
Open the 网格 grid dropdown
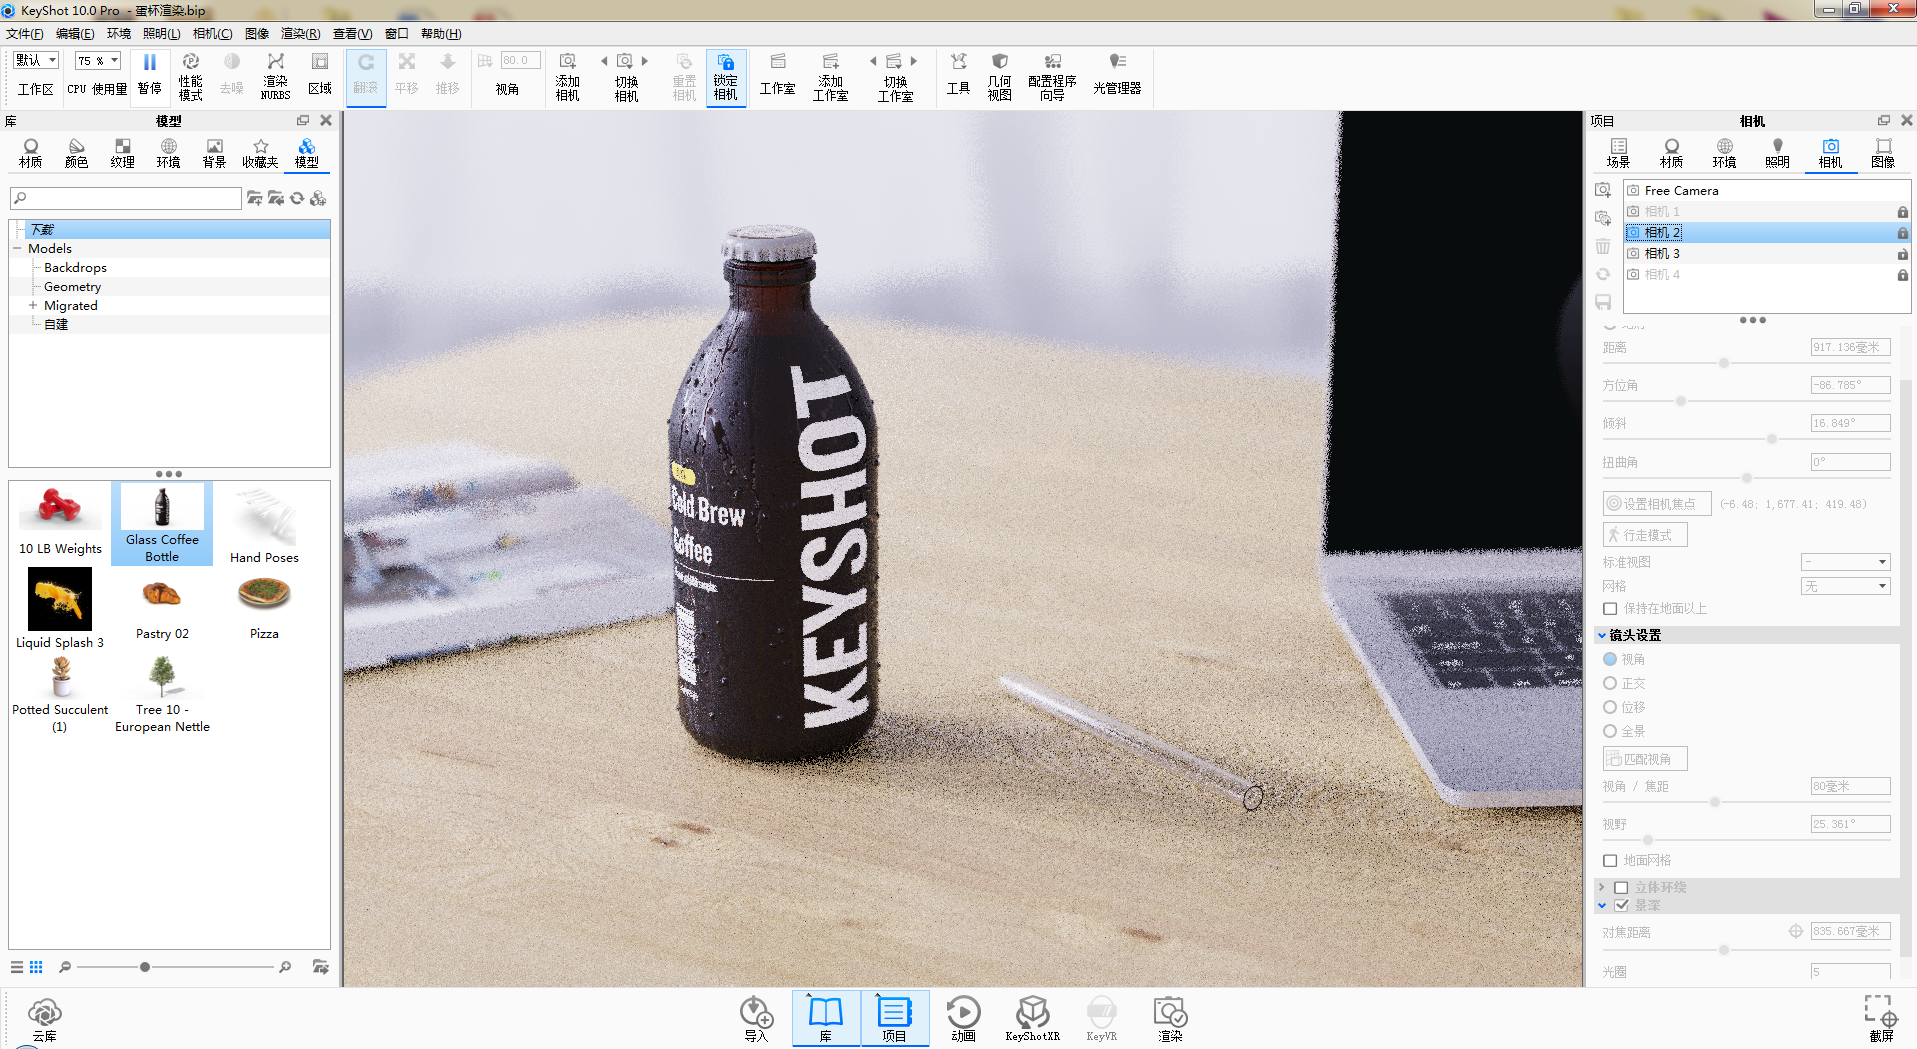1845,586
